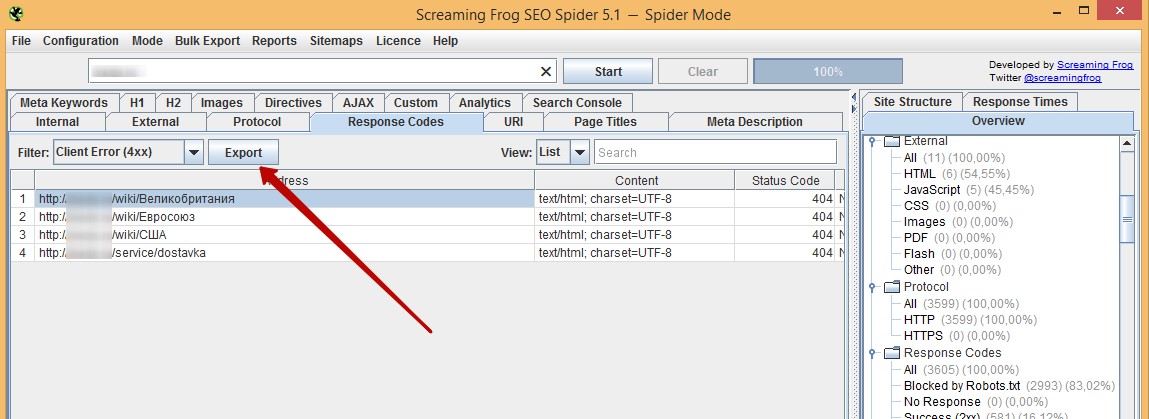Screen dimensions: 1149x419
Task: Click the Client Error (4xx) filter combo box
Action: pyautogui.click(x=128, y=152)
